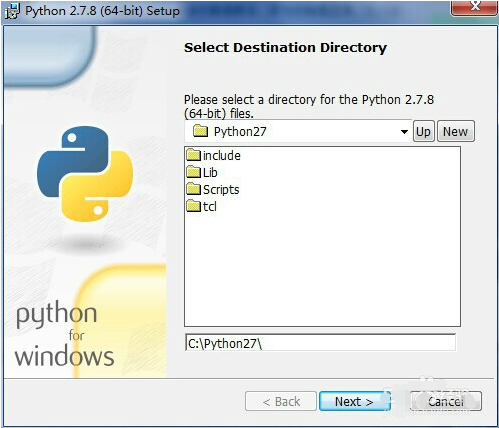Click the folder icon beside tcl

click(x=193, y=206)
